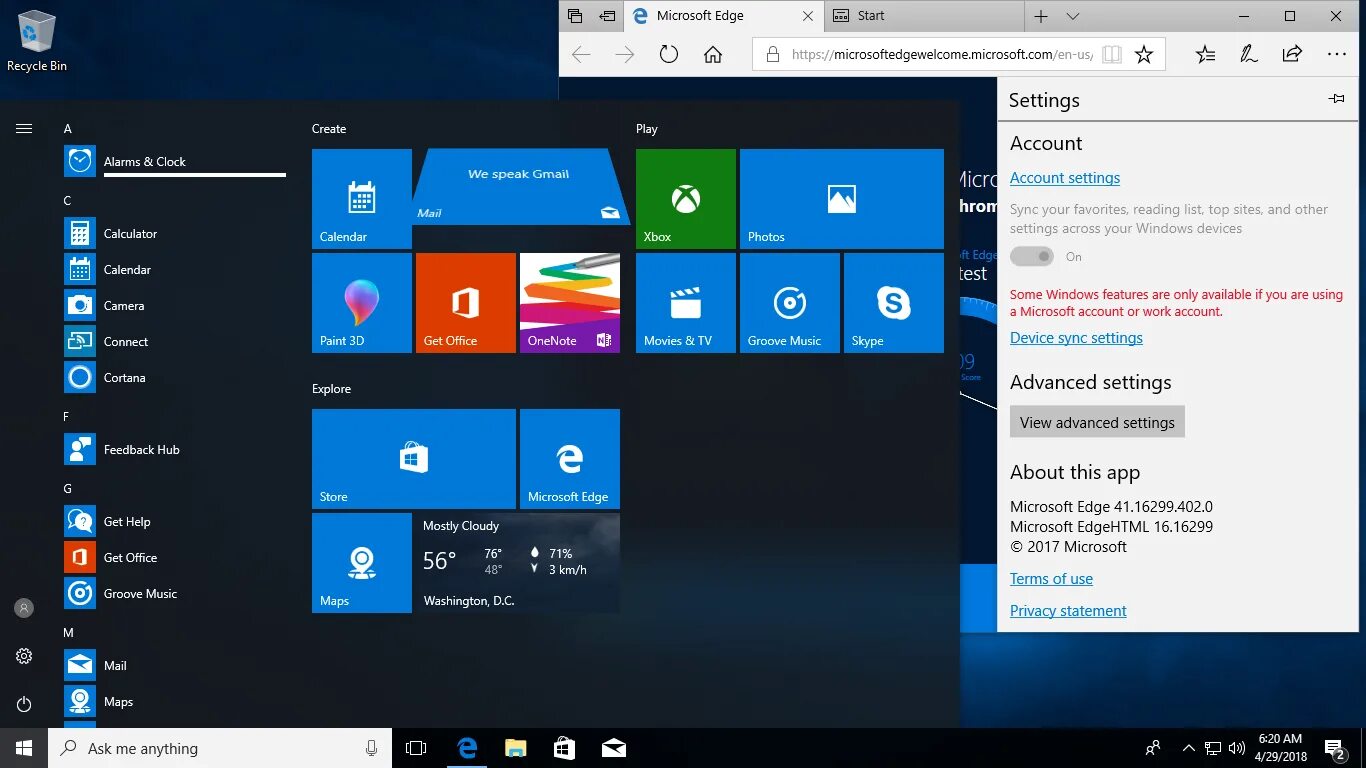Expand the tab preview chevron
Image resolution: width=1366 pixels, height=768 pixels.
1073,16
